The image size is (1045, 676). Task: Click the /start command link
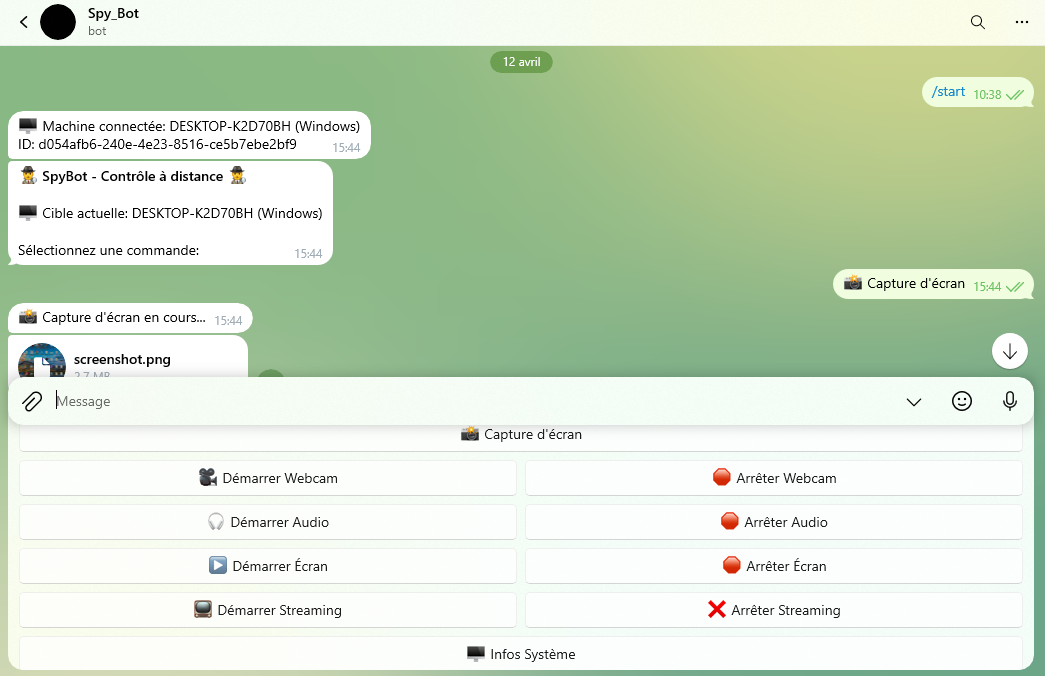pyautogui.click(x=948, y=92)
